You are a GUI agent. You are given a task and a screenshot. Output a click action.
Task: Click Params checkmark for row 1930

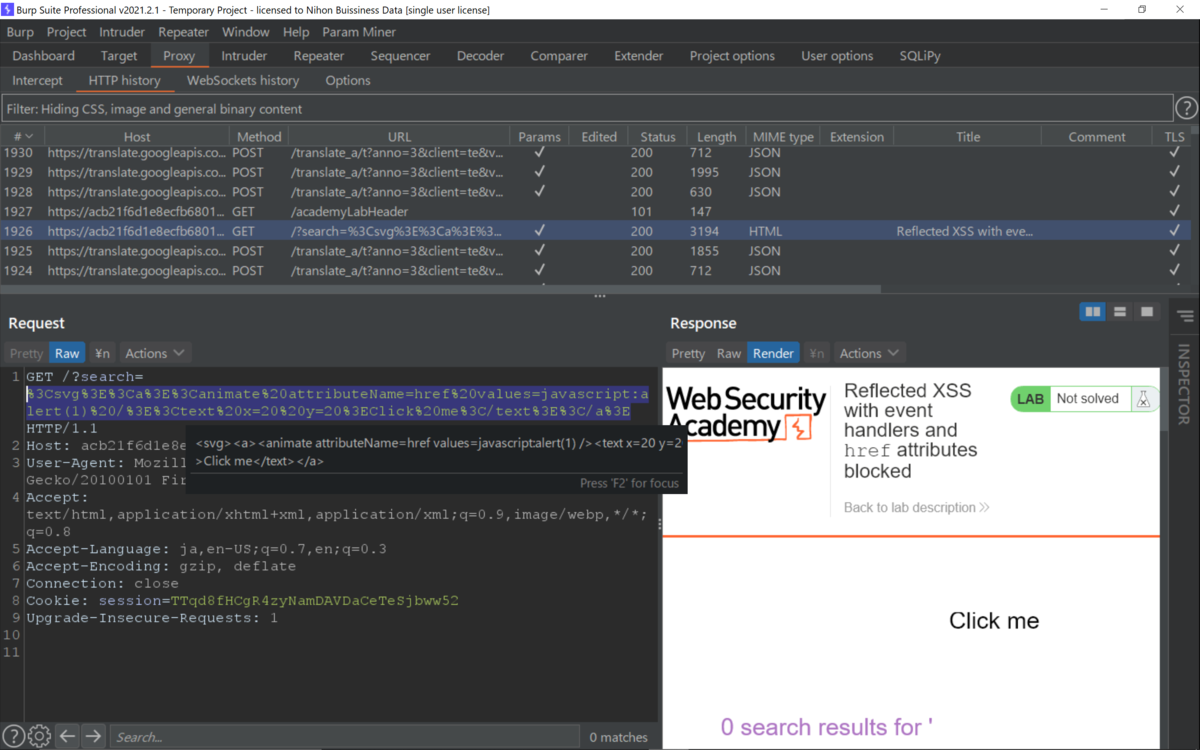point(540,152)
